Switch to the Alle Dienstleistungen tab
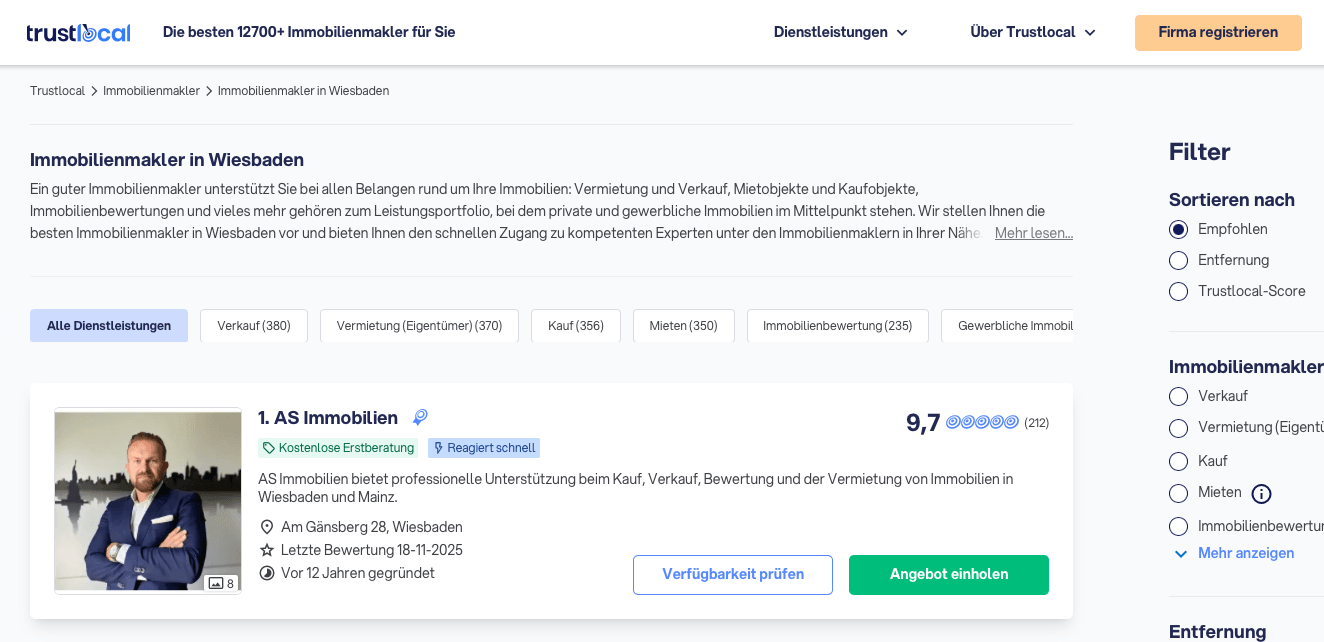The image size is (1324, 642). [x=109, y=325]
